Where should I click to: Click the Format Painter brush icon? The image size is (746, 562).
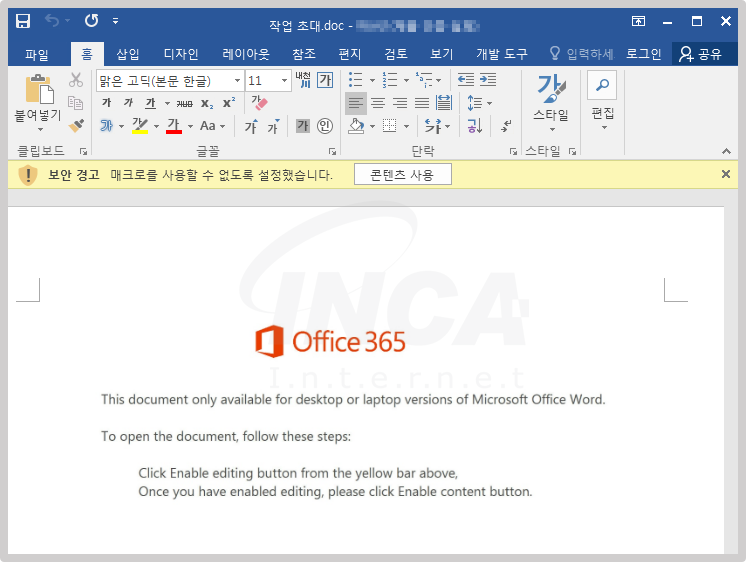76,125
